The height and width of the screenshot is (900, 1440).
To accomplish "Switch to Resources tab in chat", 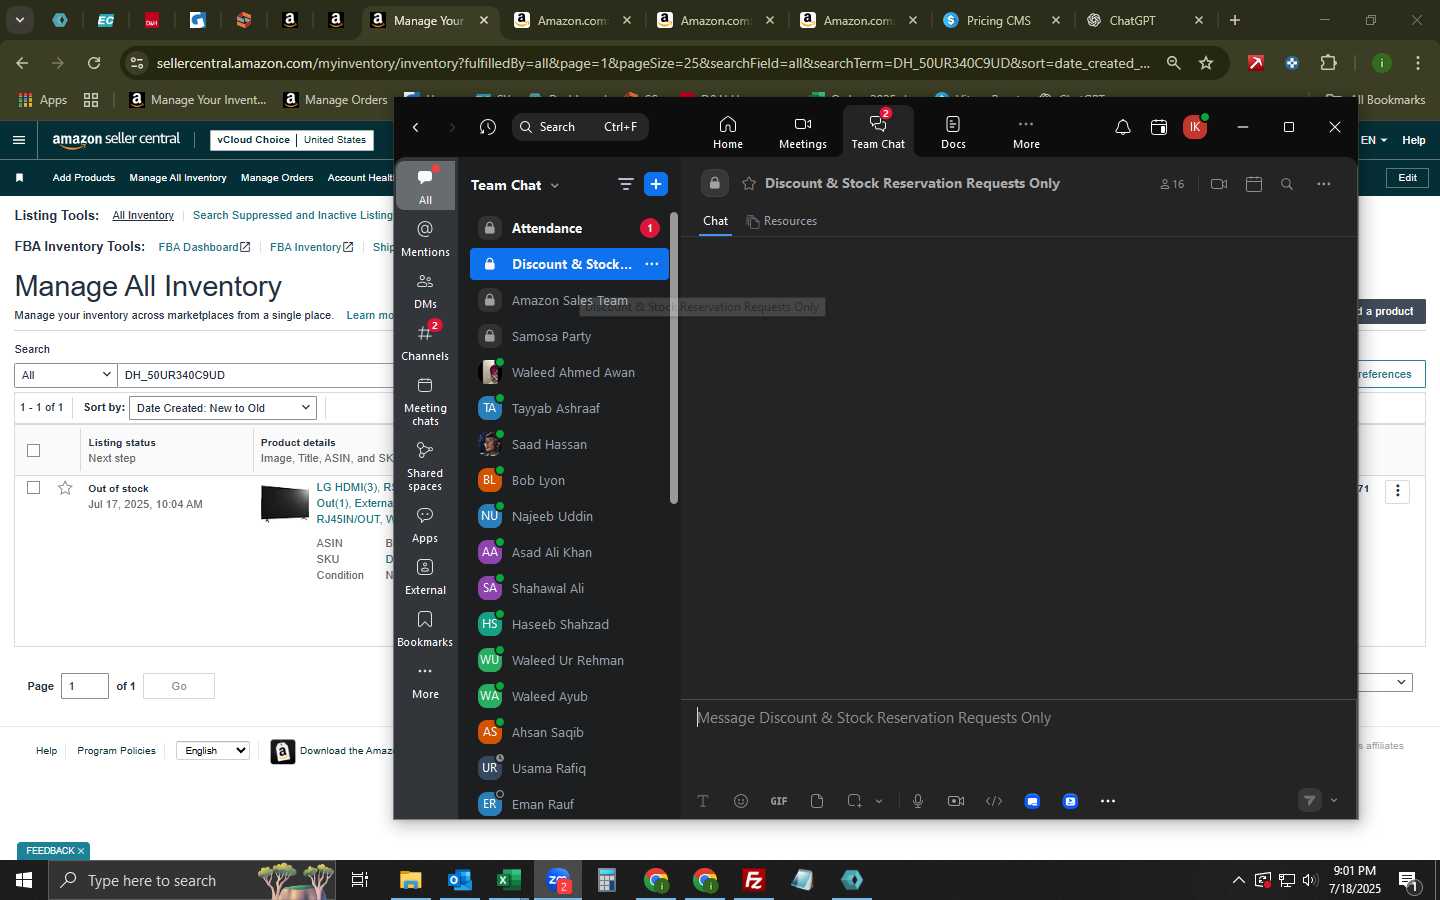I will click(781, 221).
